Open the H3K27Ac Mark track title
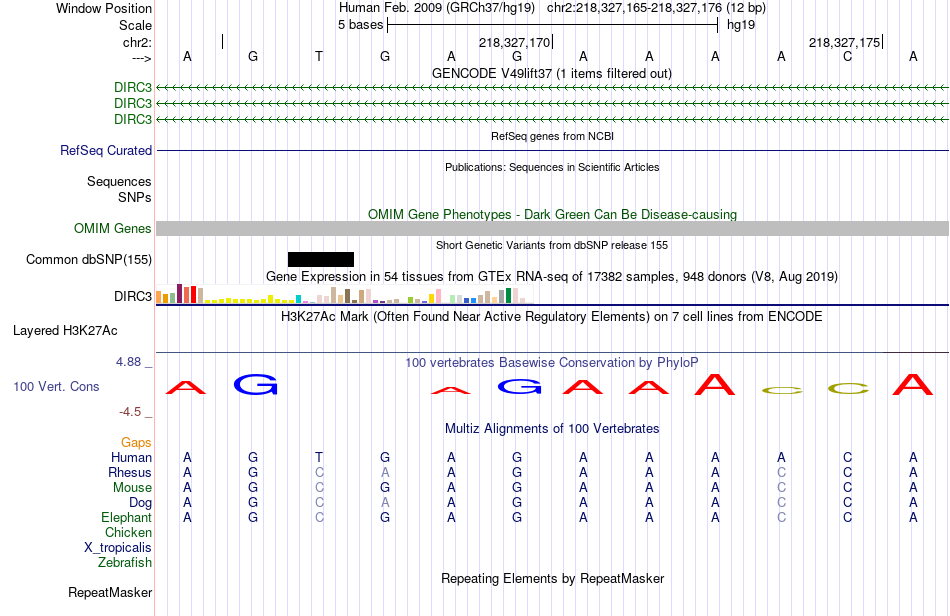The width and height of the screenshot is (950, 616). click(x=551, y=317)
